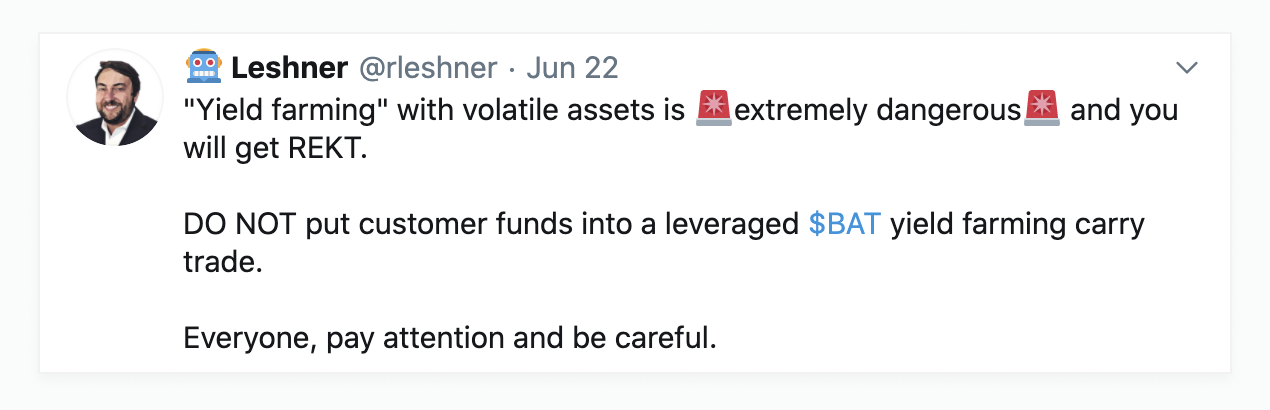Click the siren emoji after "extremely dangerous"
1270x410 pixels.
tap(1042, 109)
